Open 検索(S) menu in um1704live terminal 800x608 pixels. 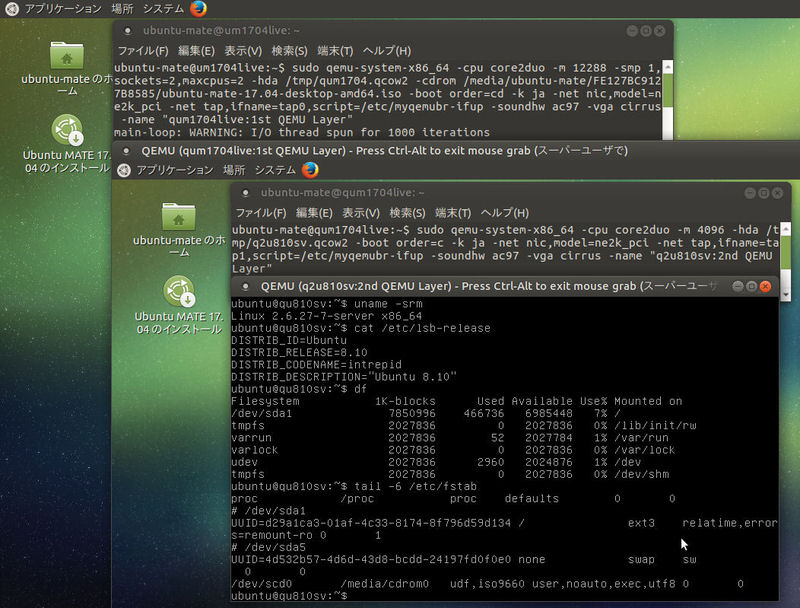click(x=289, y=51)
